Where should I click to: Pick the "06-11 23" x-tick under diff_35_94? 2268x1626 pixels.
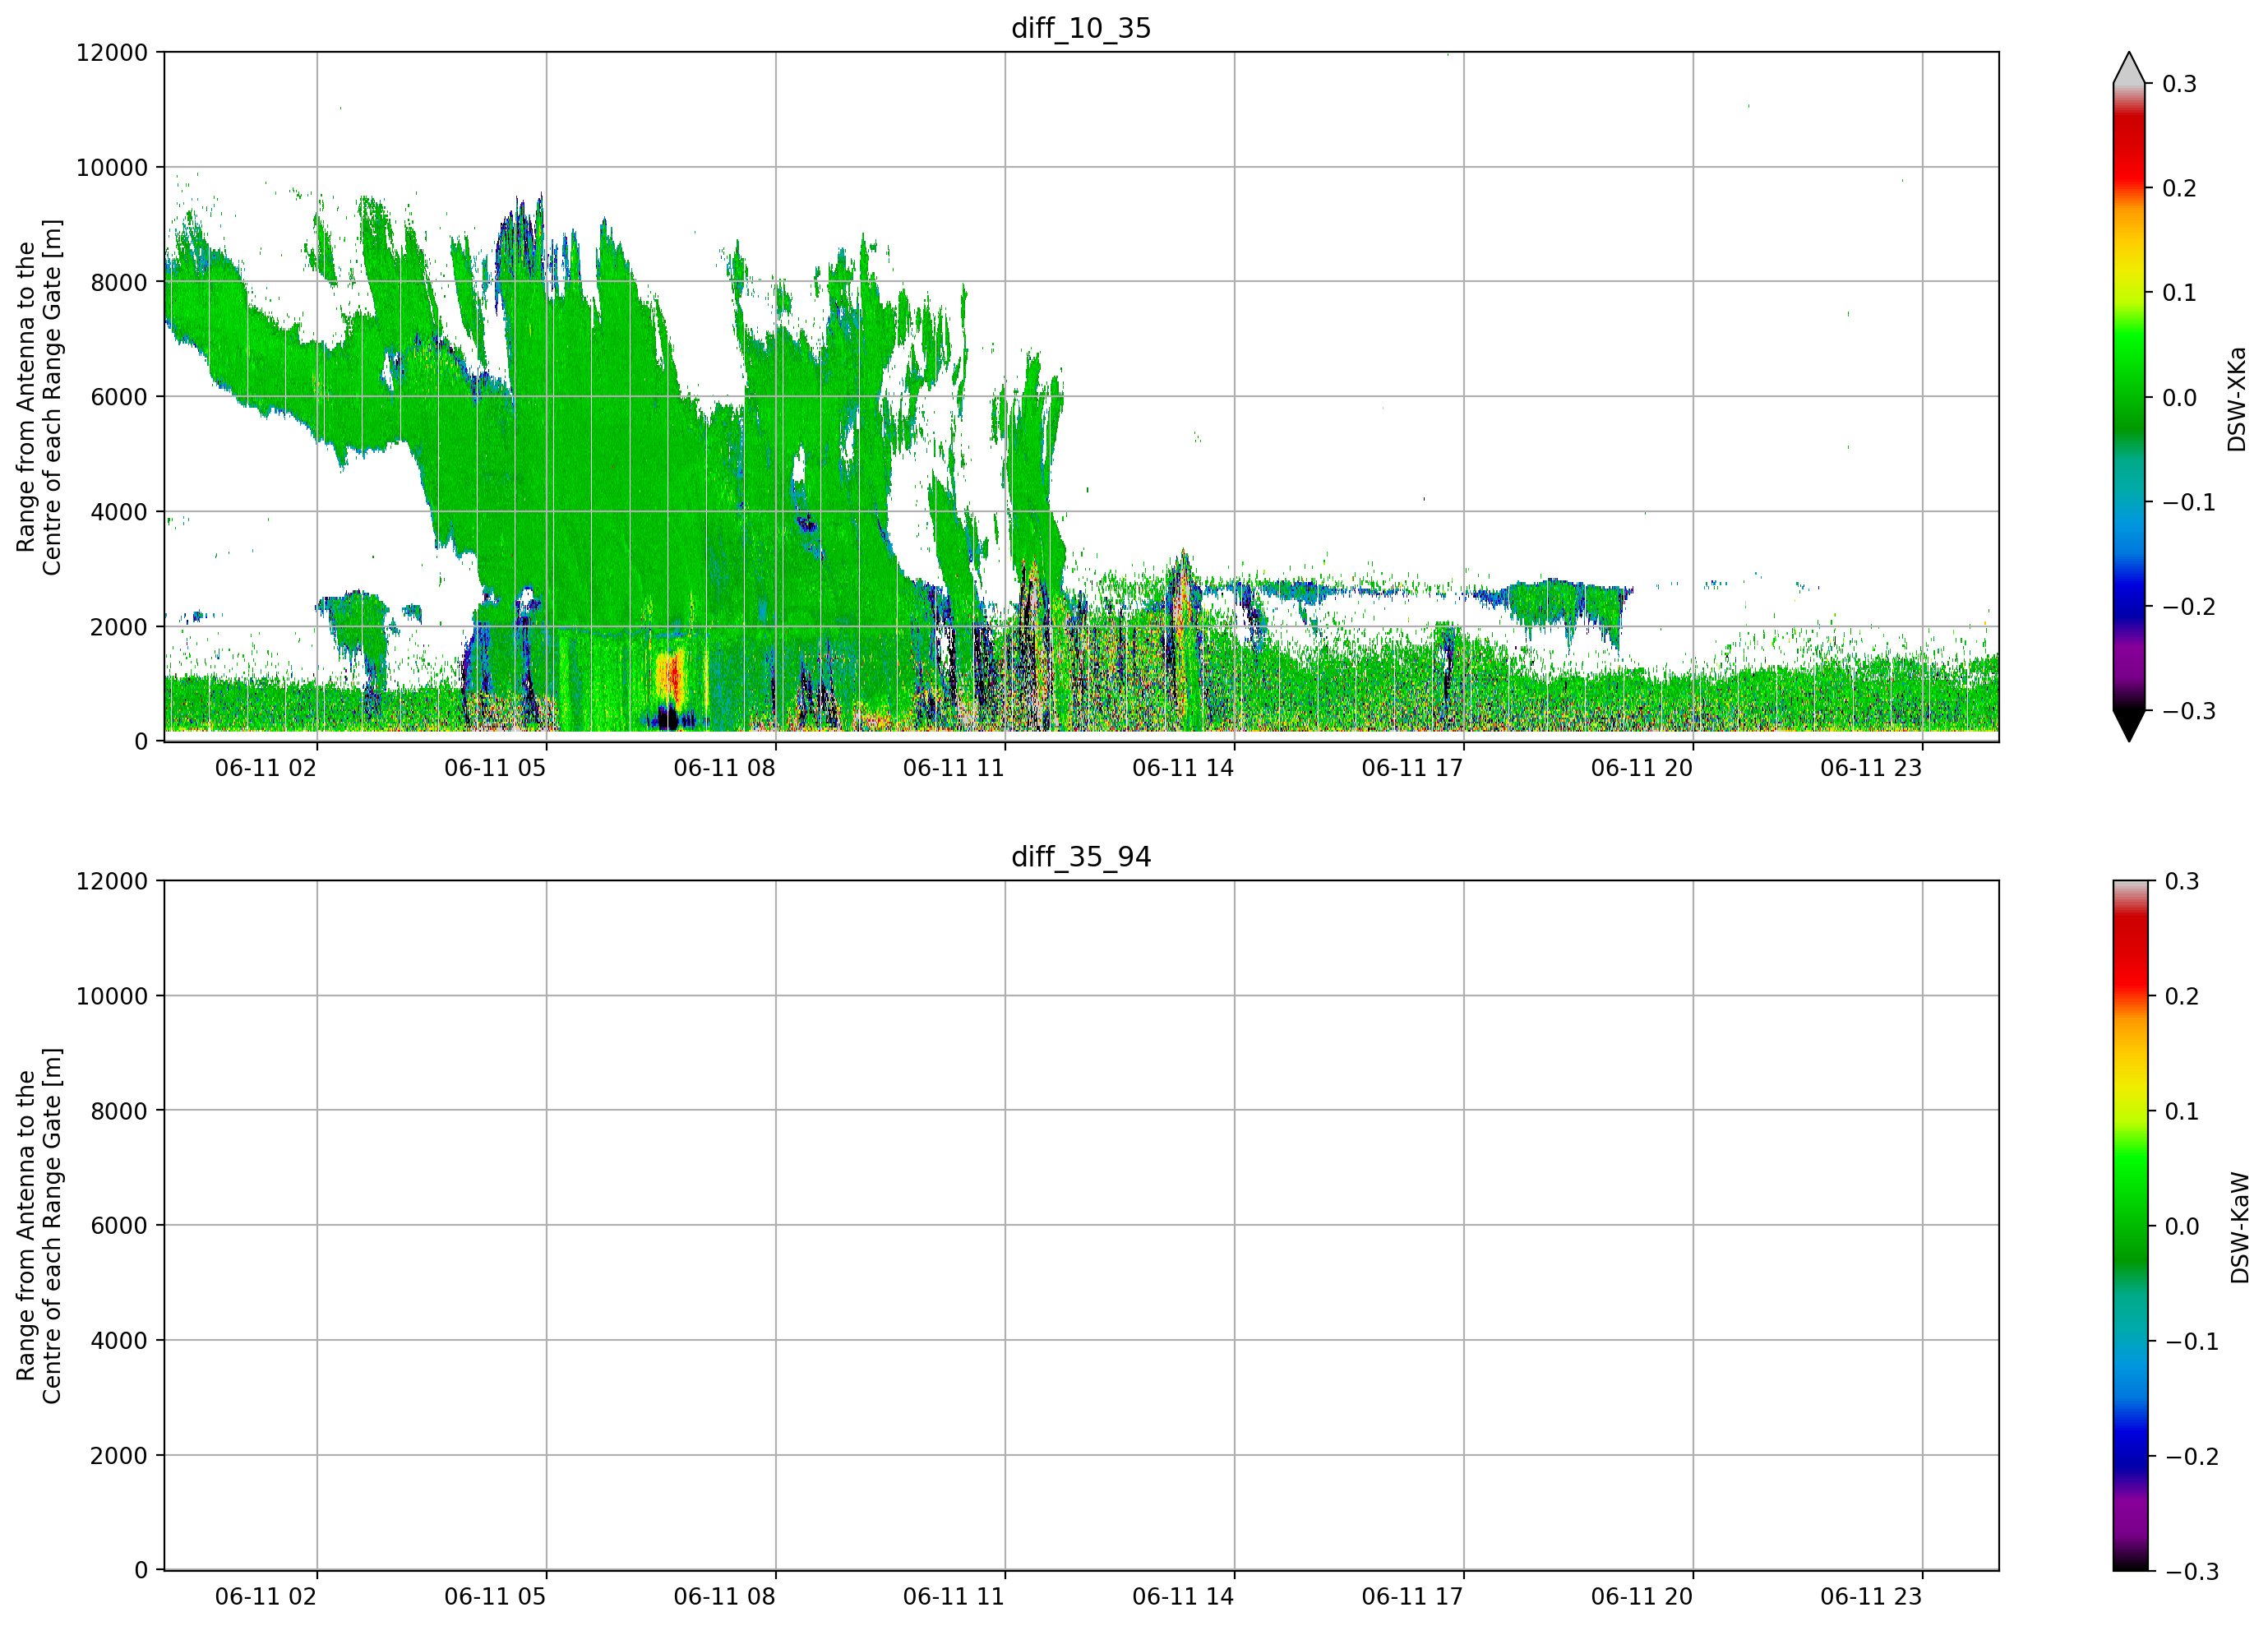click(1871, 1597)
